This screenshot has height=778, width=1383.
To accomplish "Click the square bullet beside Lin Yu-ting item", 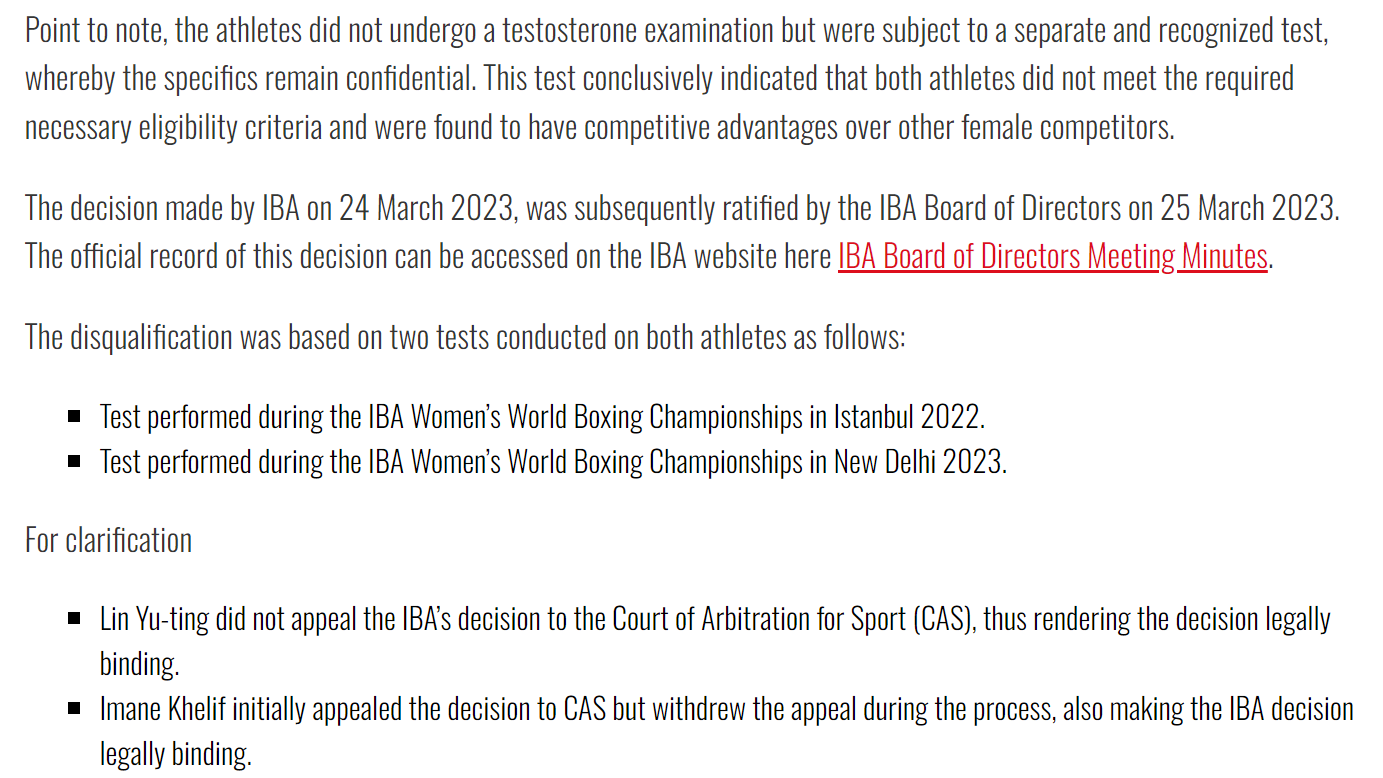I will [x=75, y=619].
